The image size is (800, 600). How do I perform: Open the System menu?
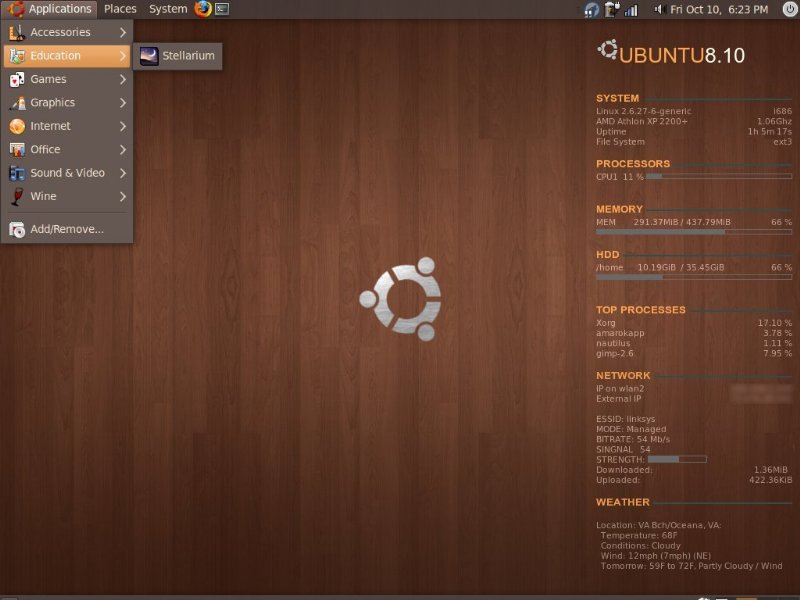(x=167, y=8)
